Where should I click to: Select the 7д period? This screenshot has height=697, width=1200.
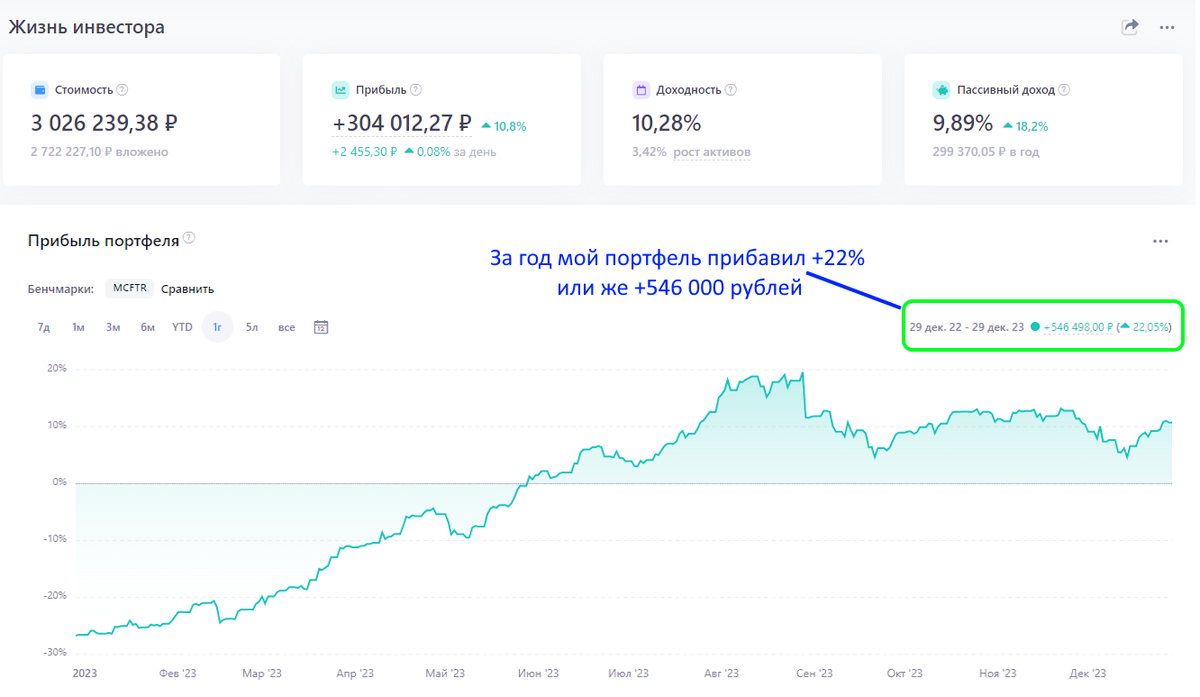[44, 327]
